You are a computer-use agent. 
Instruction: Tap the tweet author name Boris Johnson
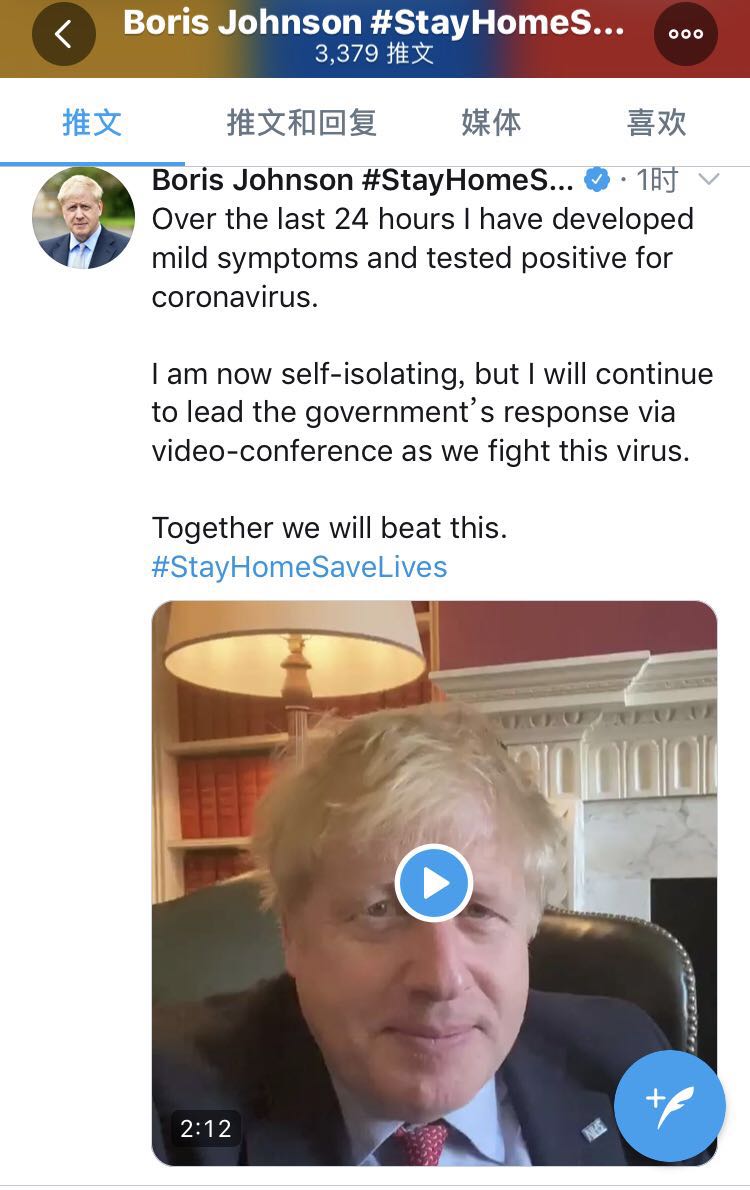coord(362,180)
